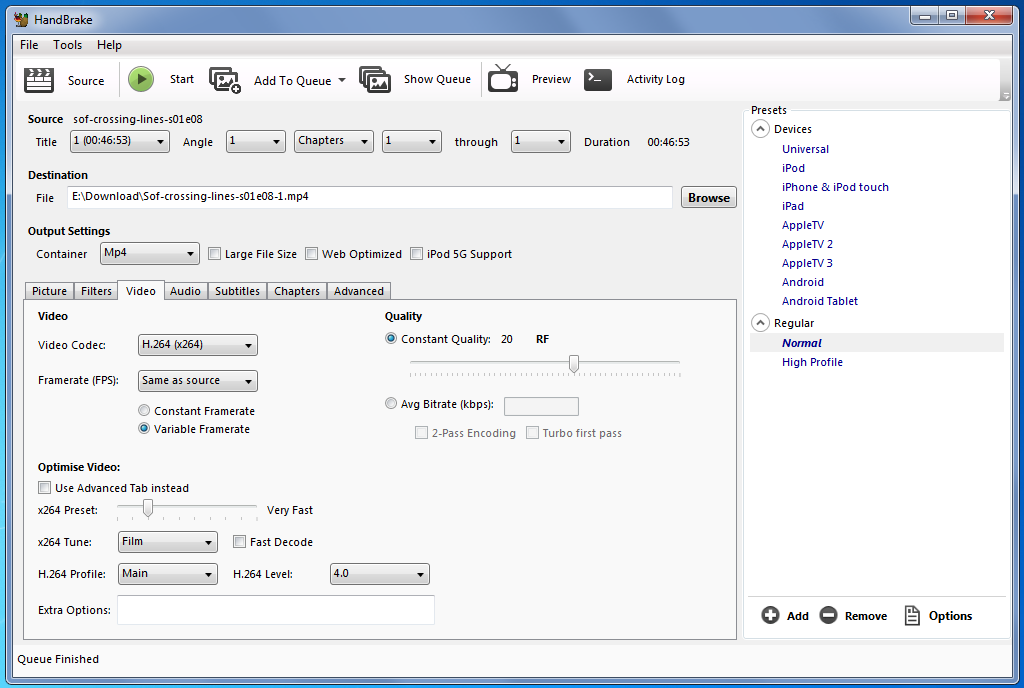Open the Title dropdown
The height and width of the screenshot is (688, 1024).
coord(120,141)
